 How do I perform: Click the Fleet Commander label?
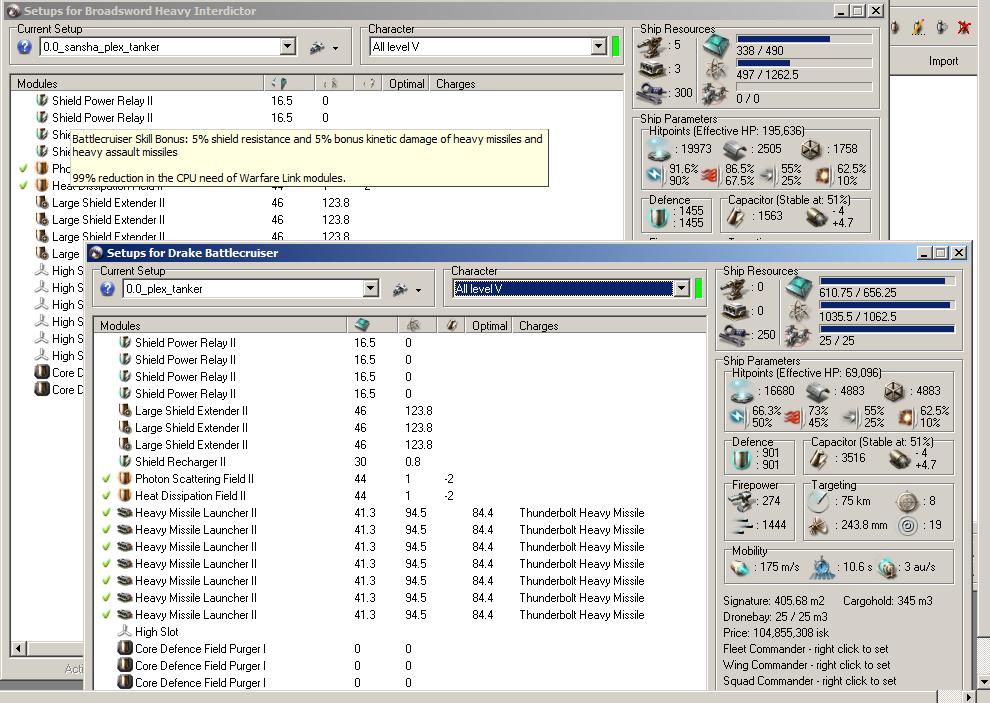point(805,649)
